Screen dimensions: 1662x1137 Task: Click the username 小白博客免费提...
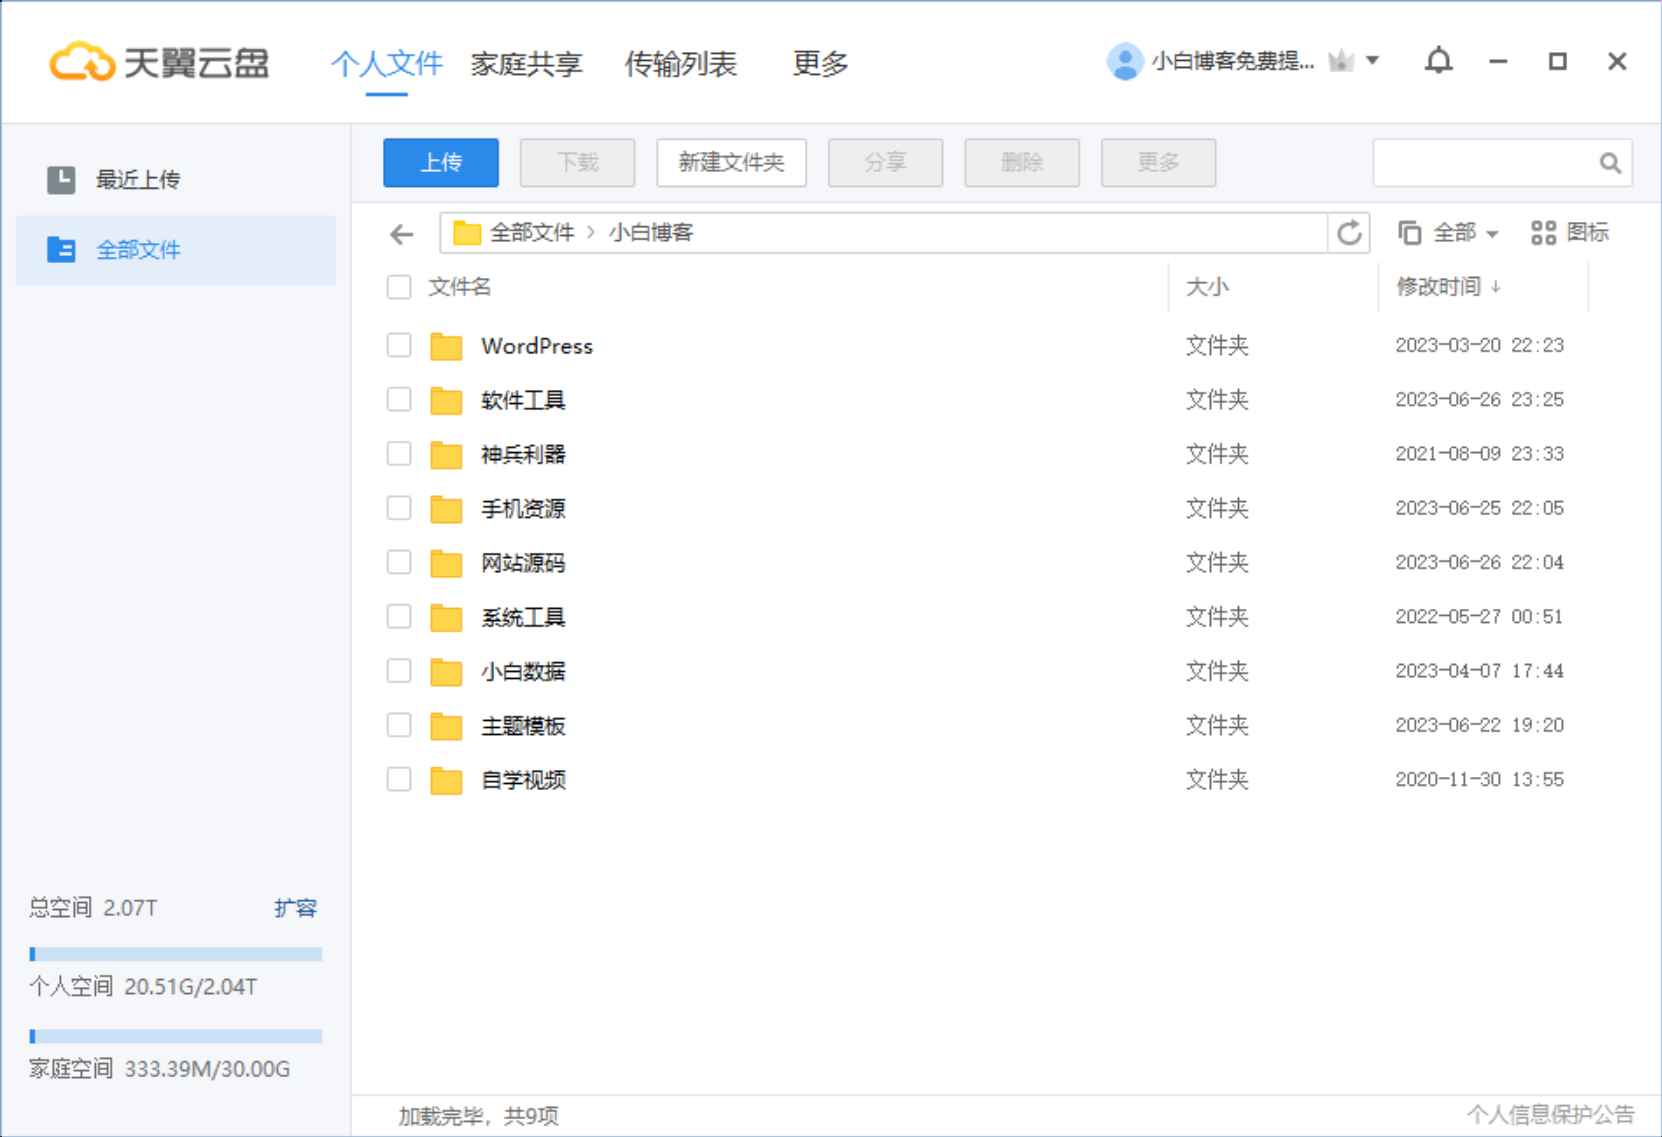1233,62
